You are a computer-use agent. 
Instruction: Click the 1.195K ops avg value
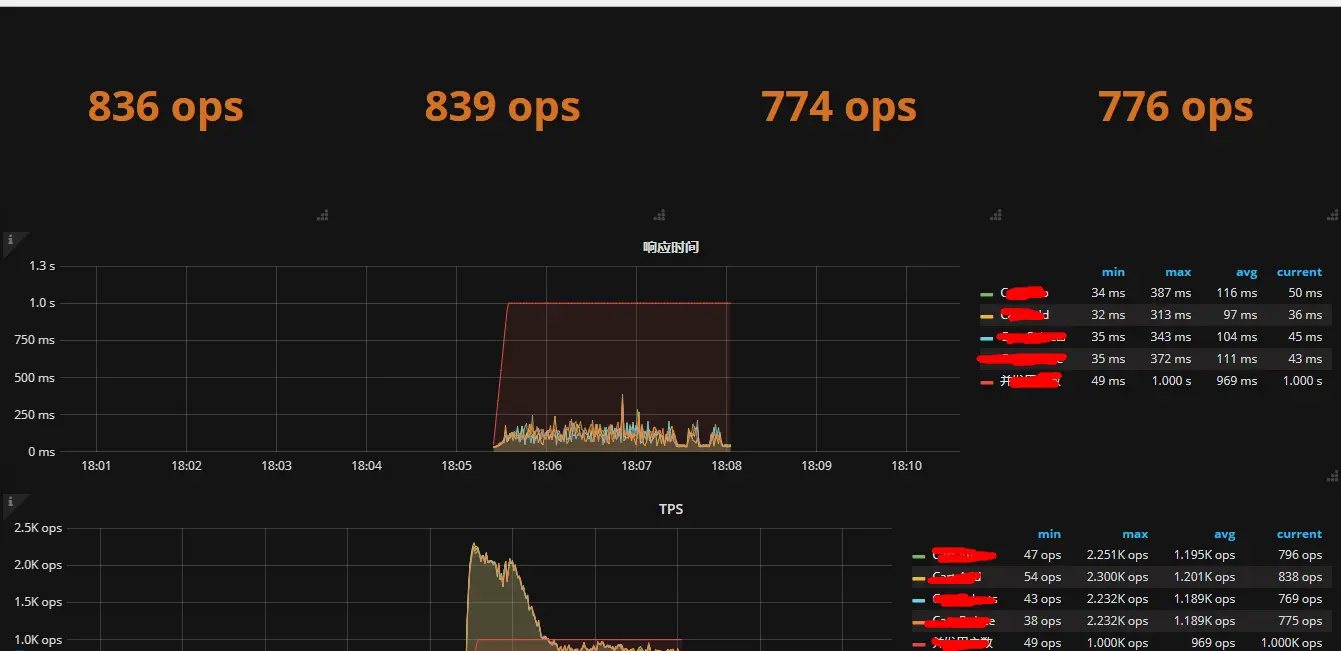1204,555
